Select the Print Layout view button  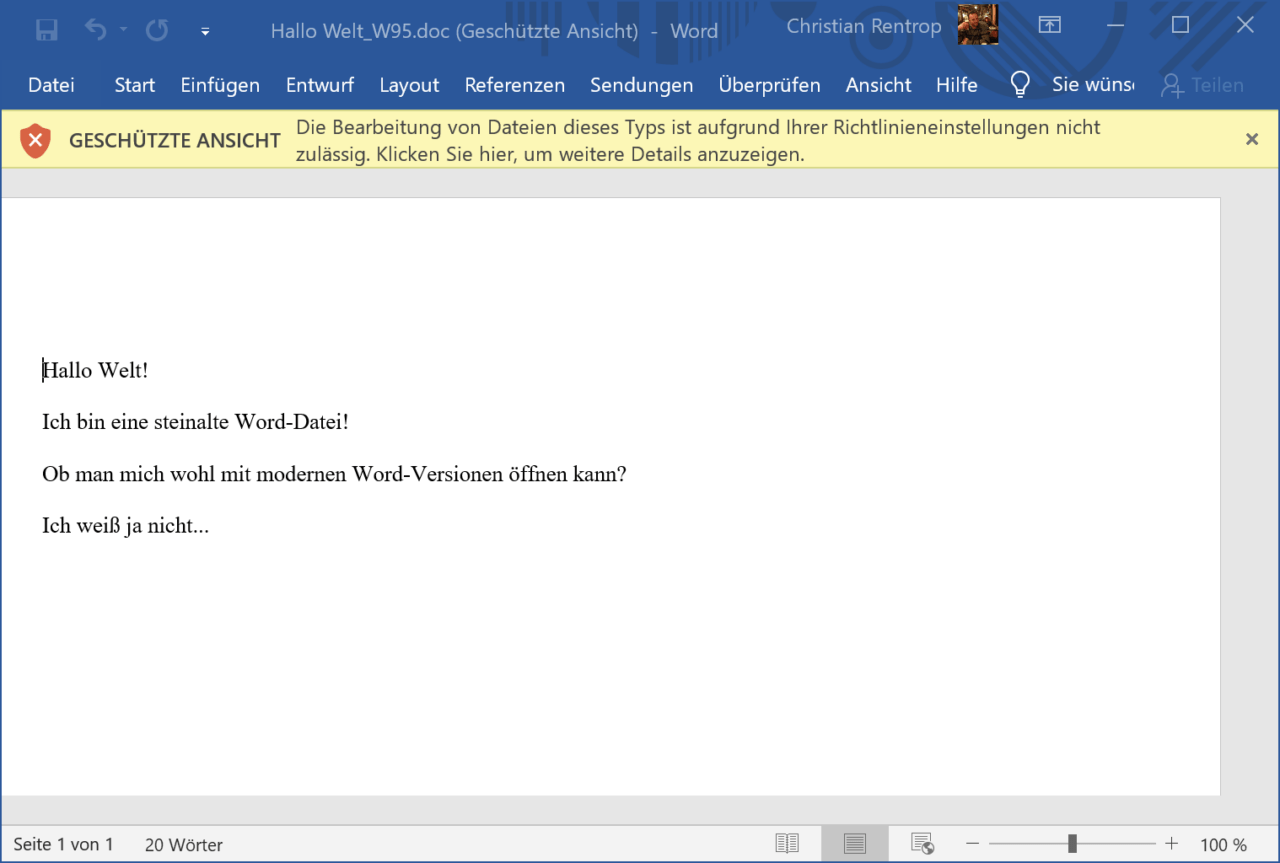coord(854,844)
